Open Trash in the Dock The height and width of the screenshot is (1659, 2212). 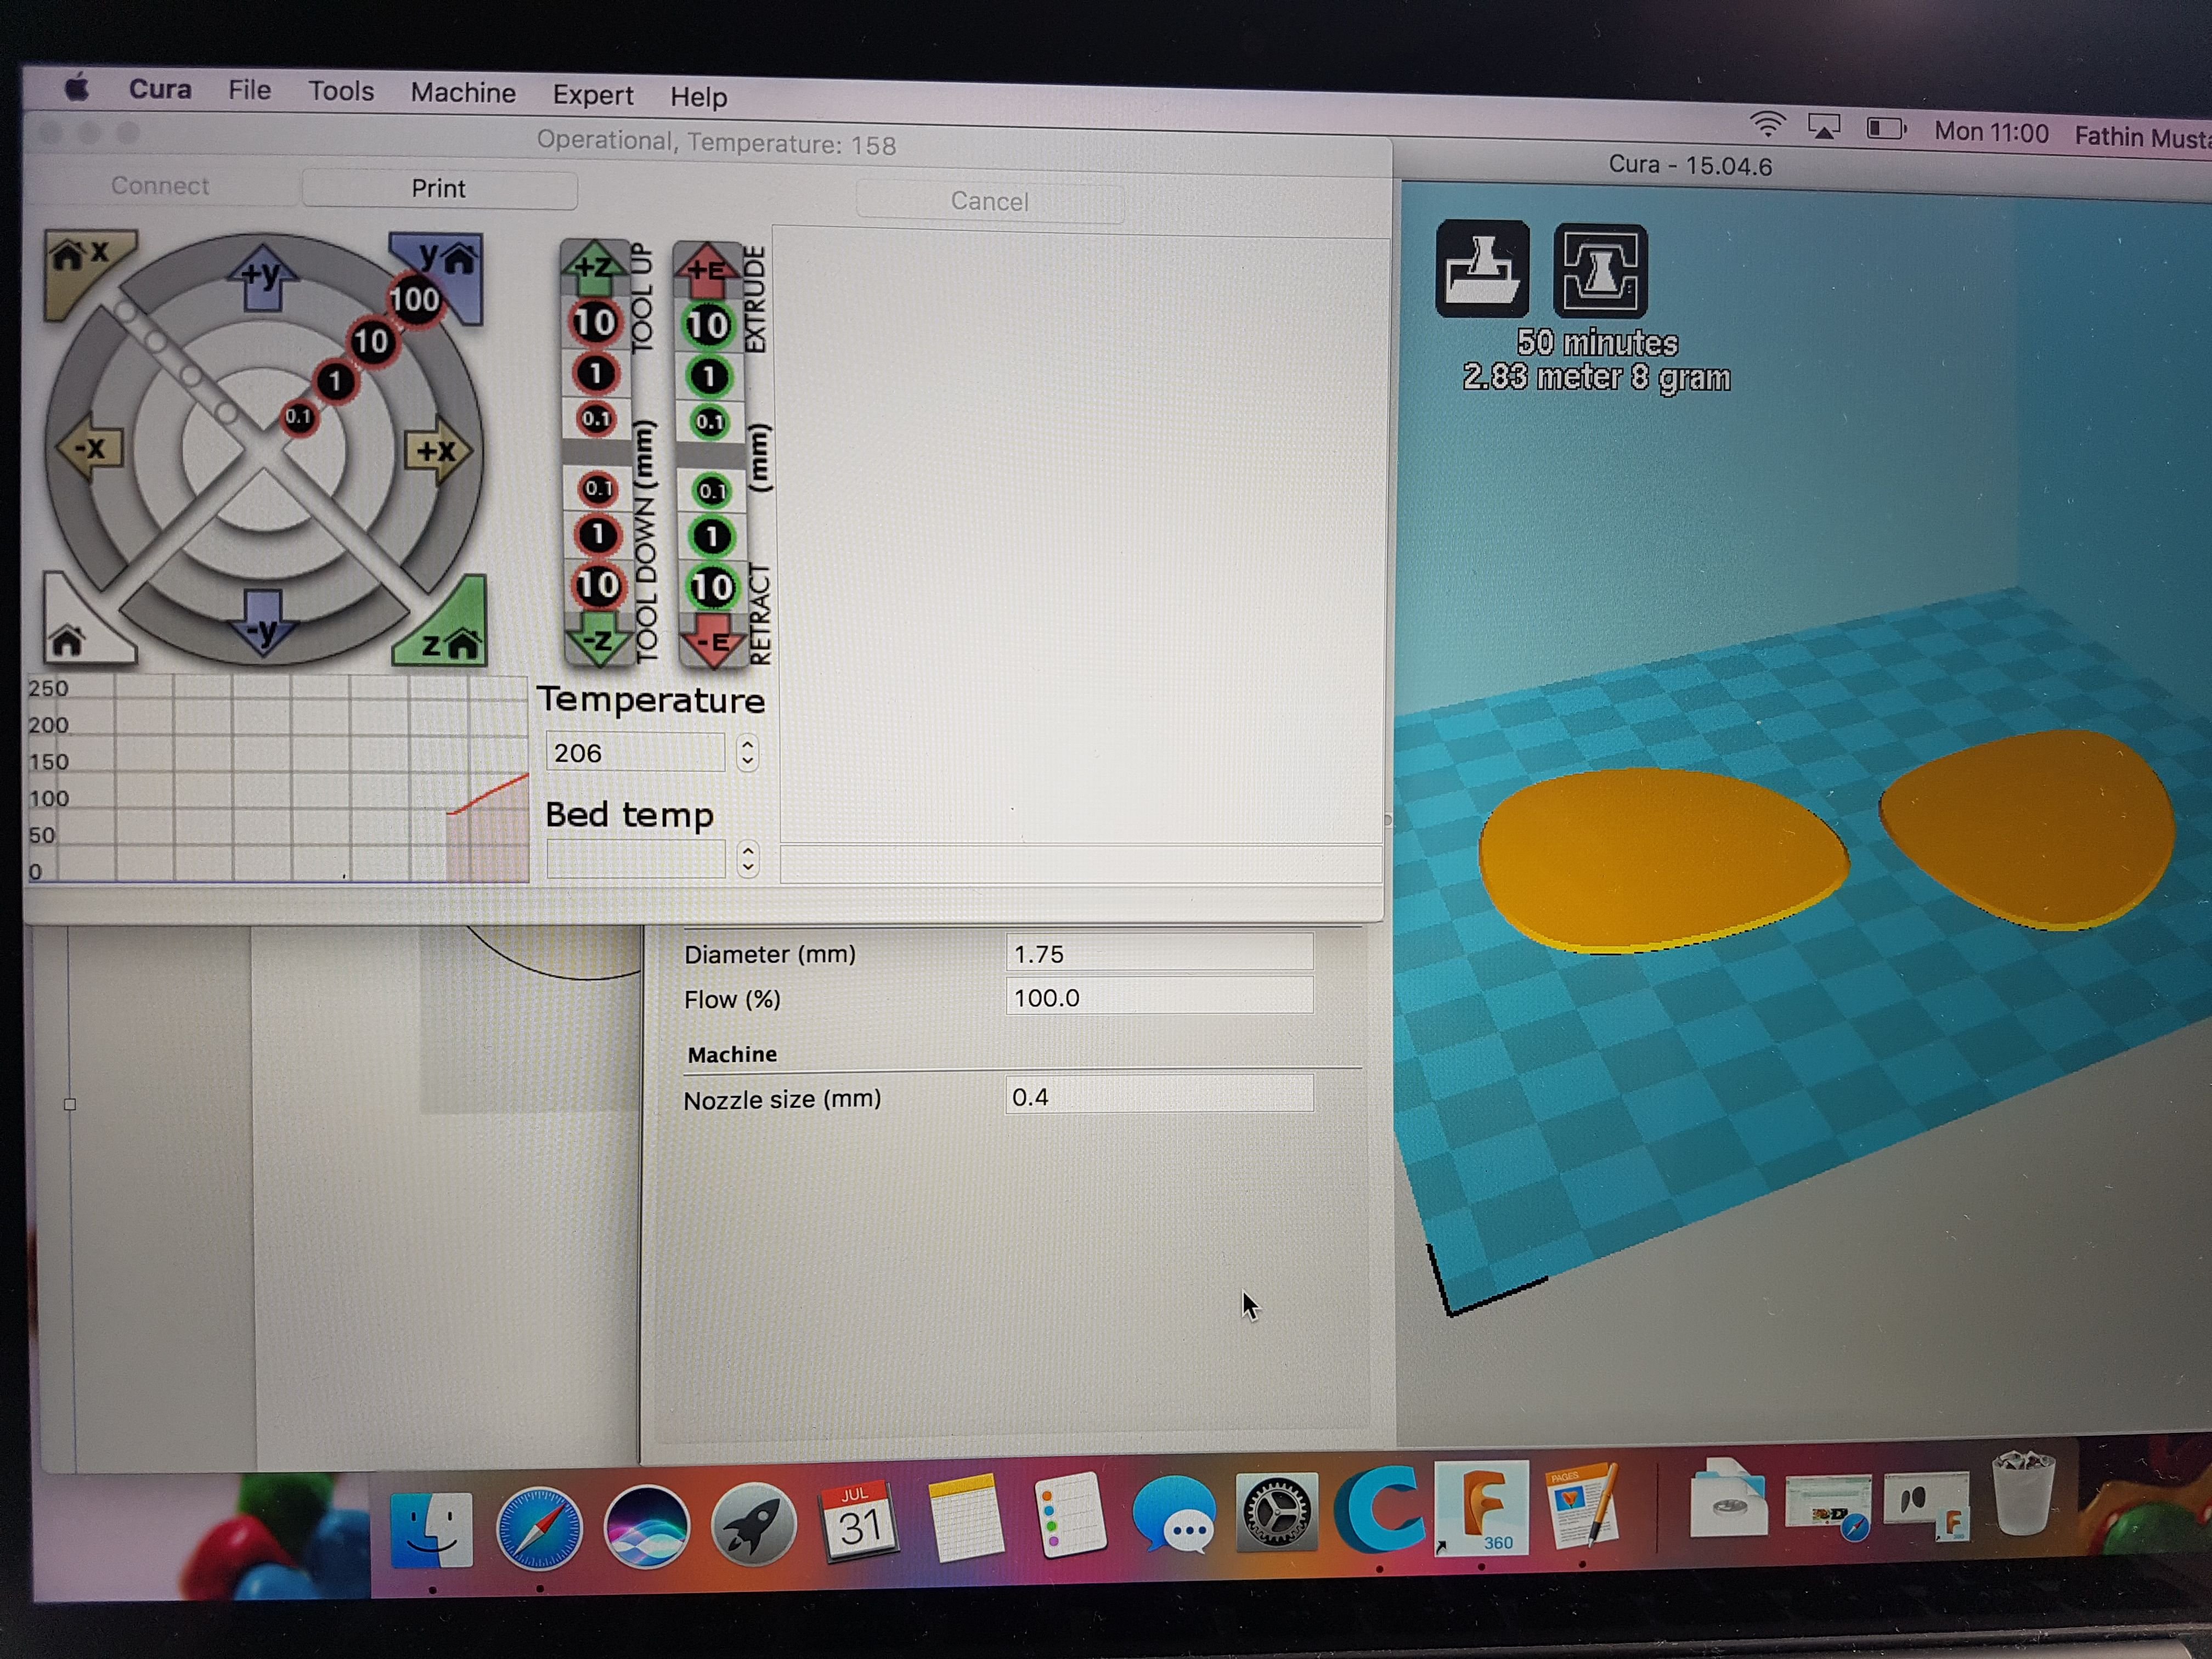tap(2022, 1494)
